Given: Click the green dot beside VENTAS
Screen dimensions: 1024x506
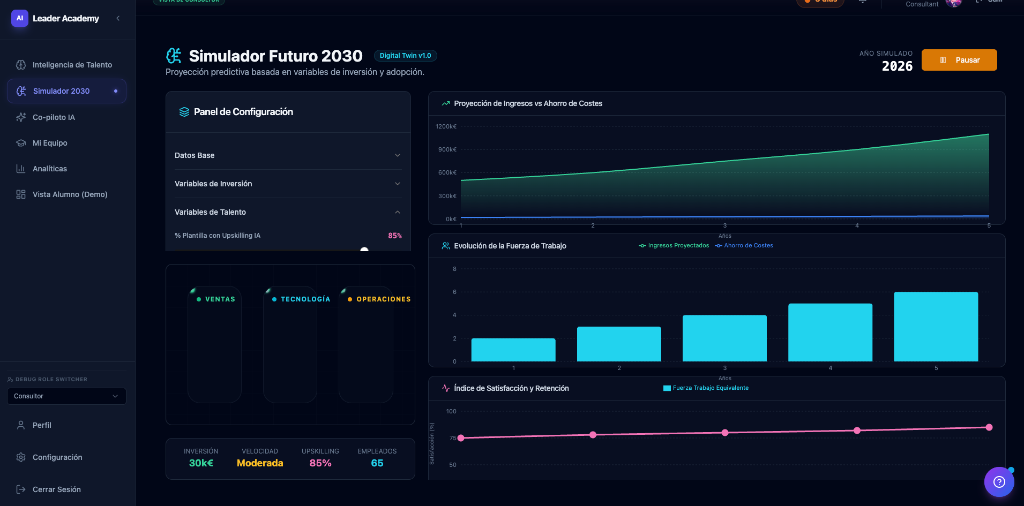Looking at the screenshot, I should (199, 299).
